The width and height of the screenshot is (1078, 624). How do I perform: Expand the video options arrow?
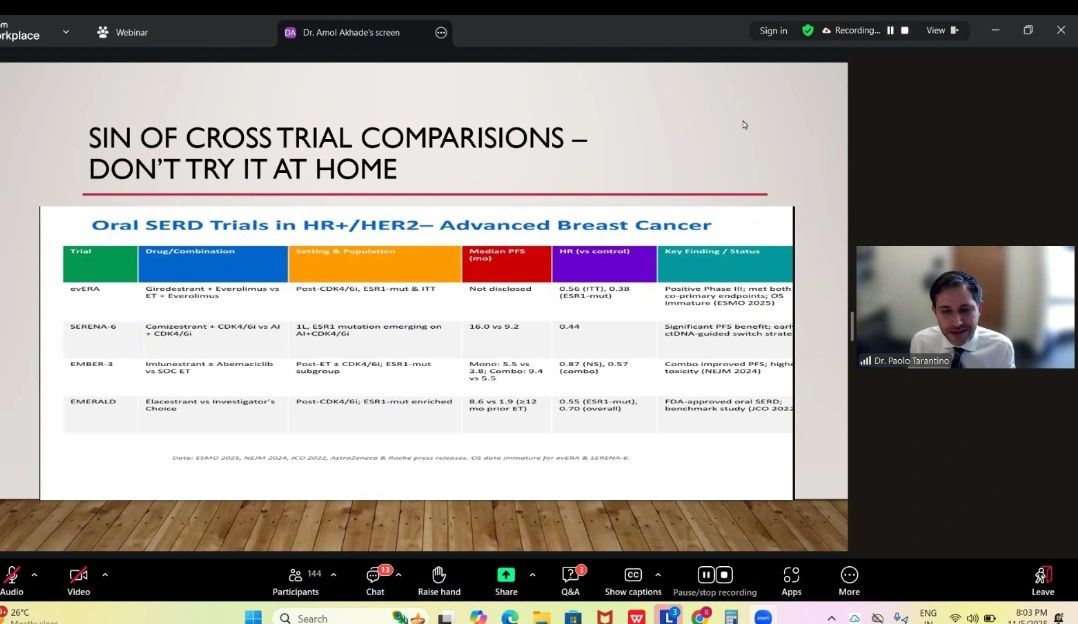(x=105, y=575)
